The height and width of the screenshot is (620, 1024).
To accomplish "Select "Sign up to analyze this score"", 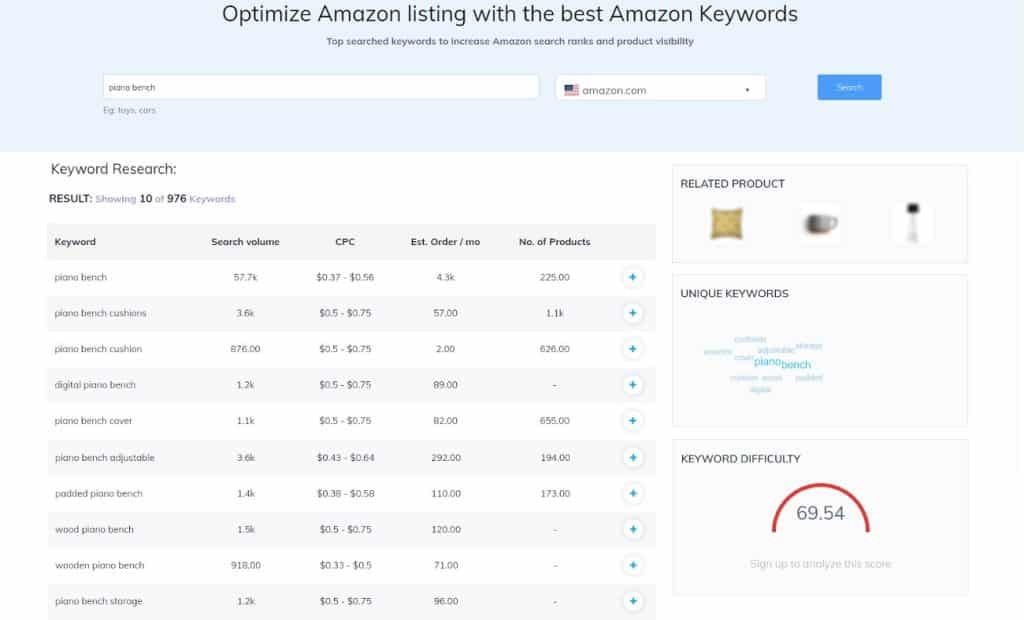I will point(819,563).
